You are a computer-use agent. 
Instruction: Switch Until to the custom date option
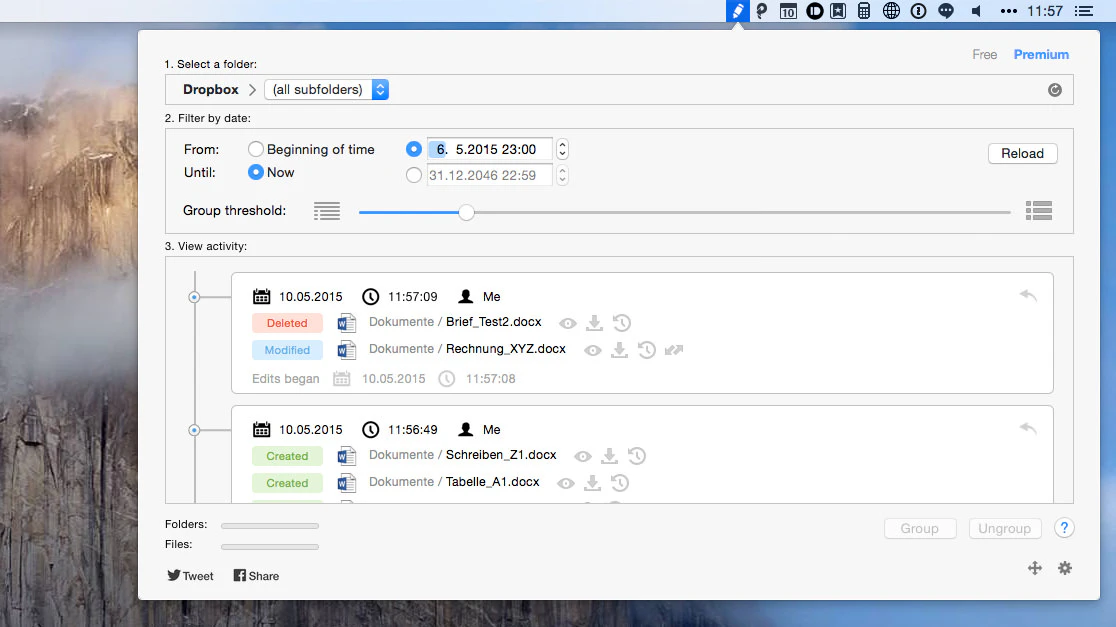[x=414, y=173]
